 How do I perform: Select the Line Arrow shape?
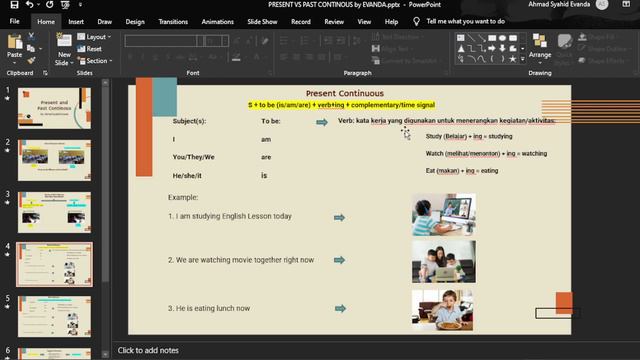482,38
